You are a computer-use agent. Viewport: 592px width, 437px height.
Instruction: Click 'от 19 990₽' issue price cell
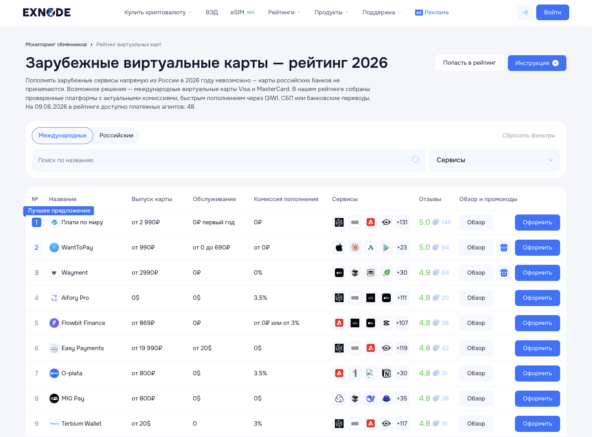(147, 348)
